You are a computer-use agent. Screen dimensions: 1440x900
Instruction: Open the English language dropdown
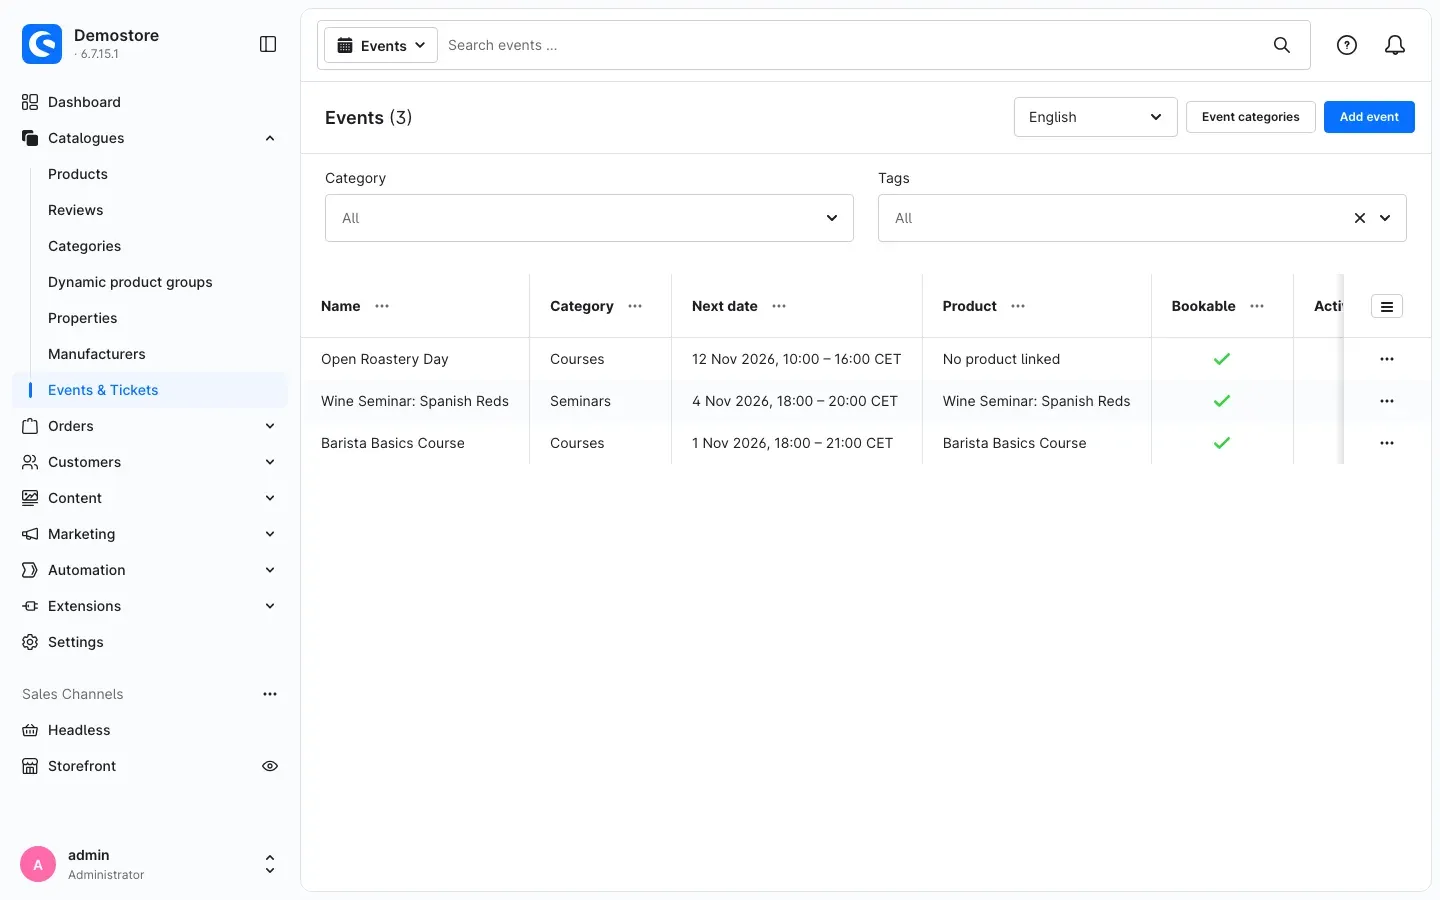[x=1095, y=117]
